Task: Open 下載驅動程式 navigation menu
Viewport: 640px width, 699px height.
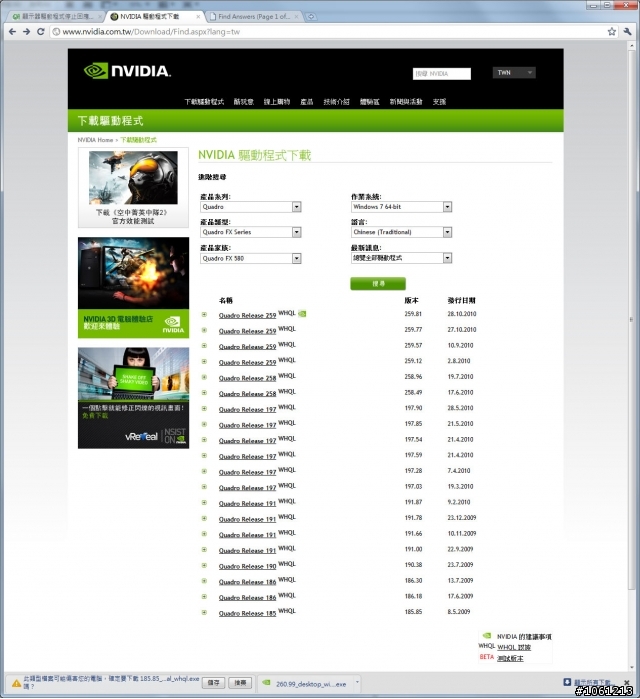Action: pyautogui.click(x=204, y=102)
